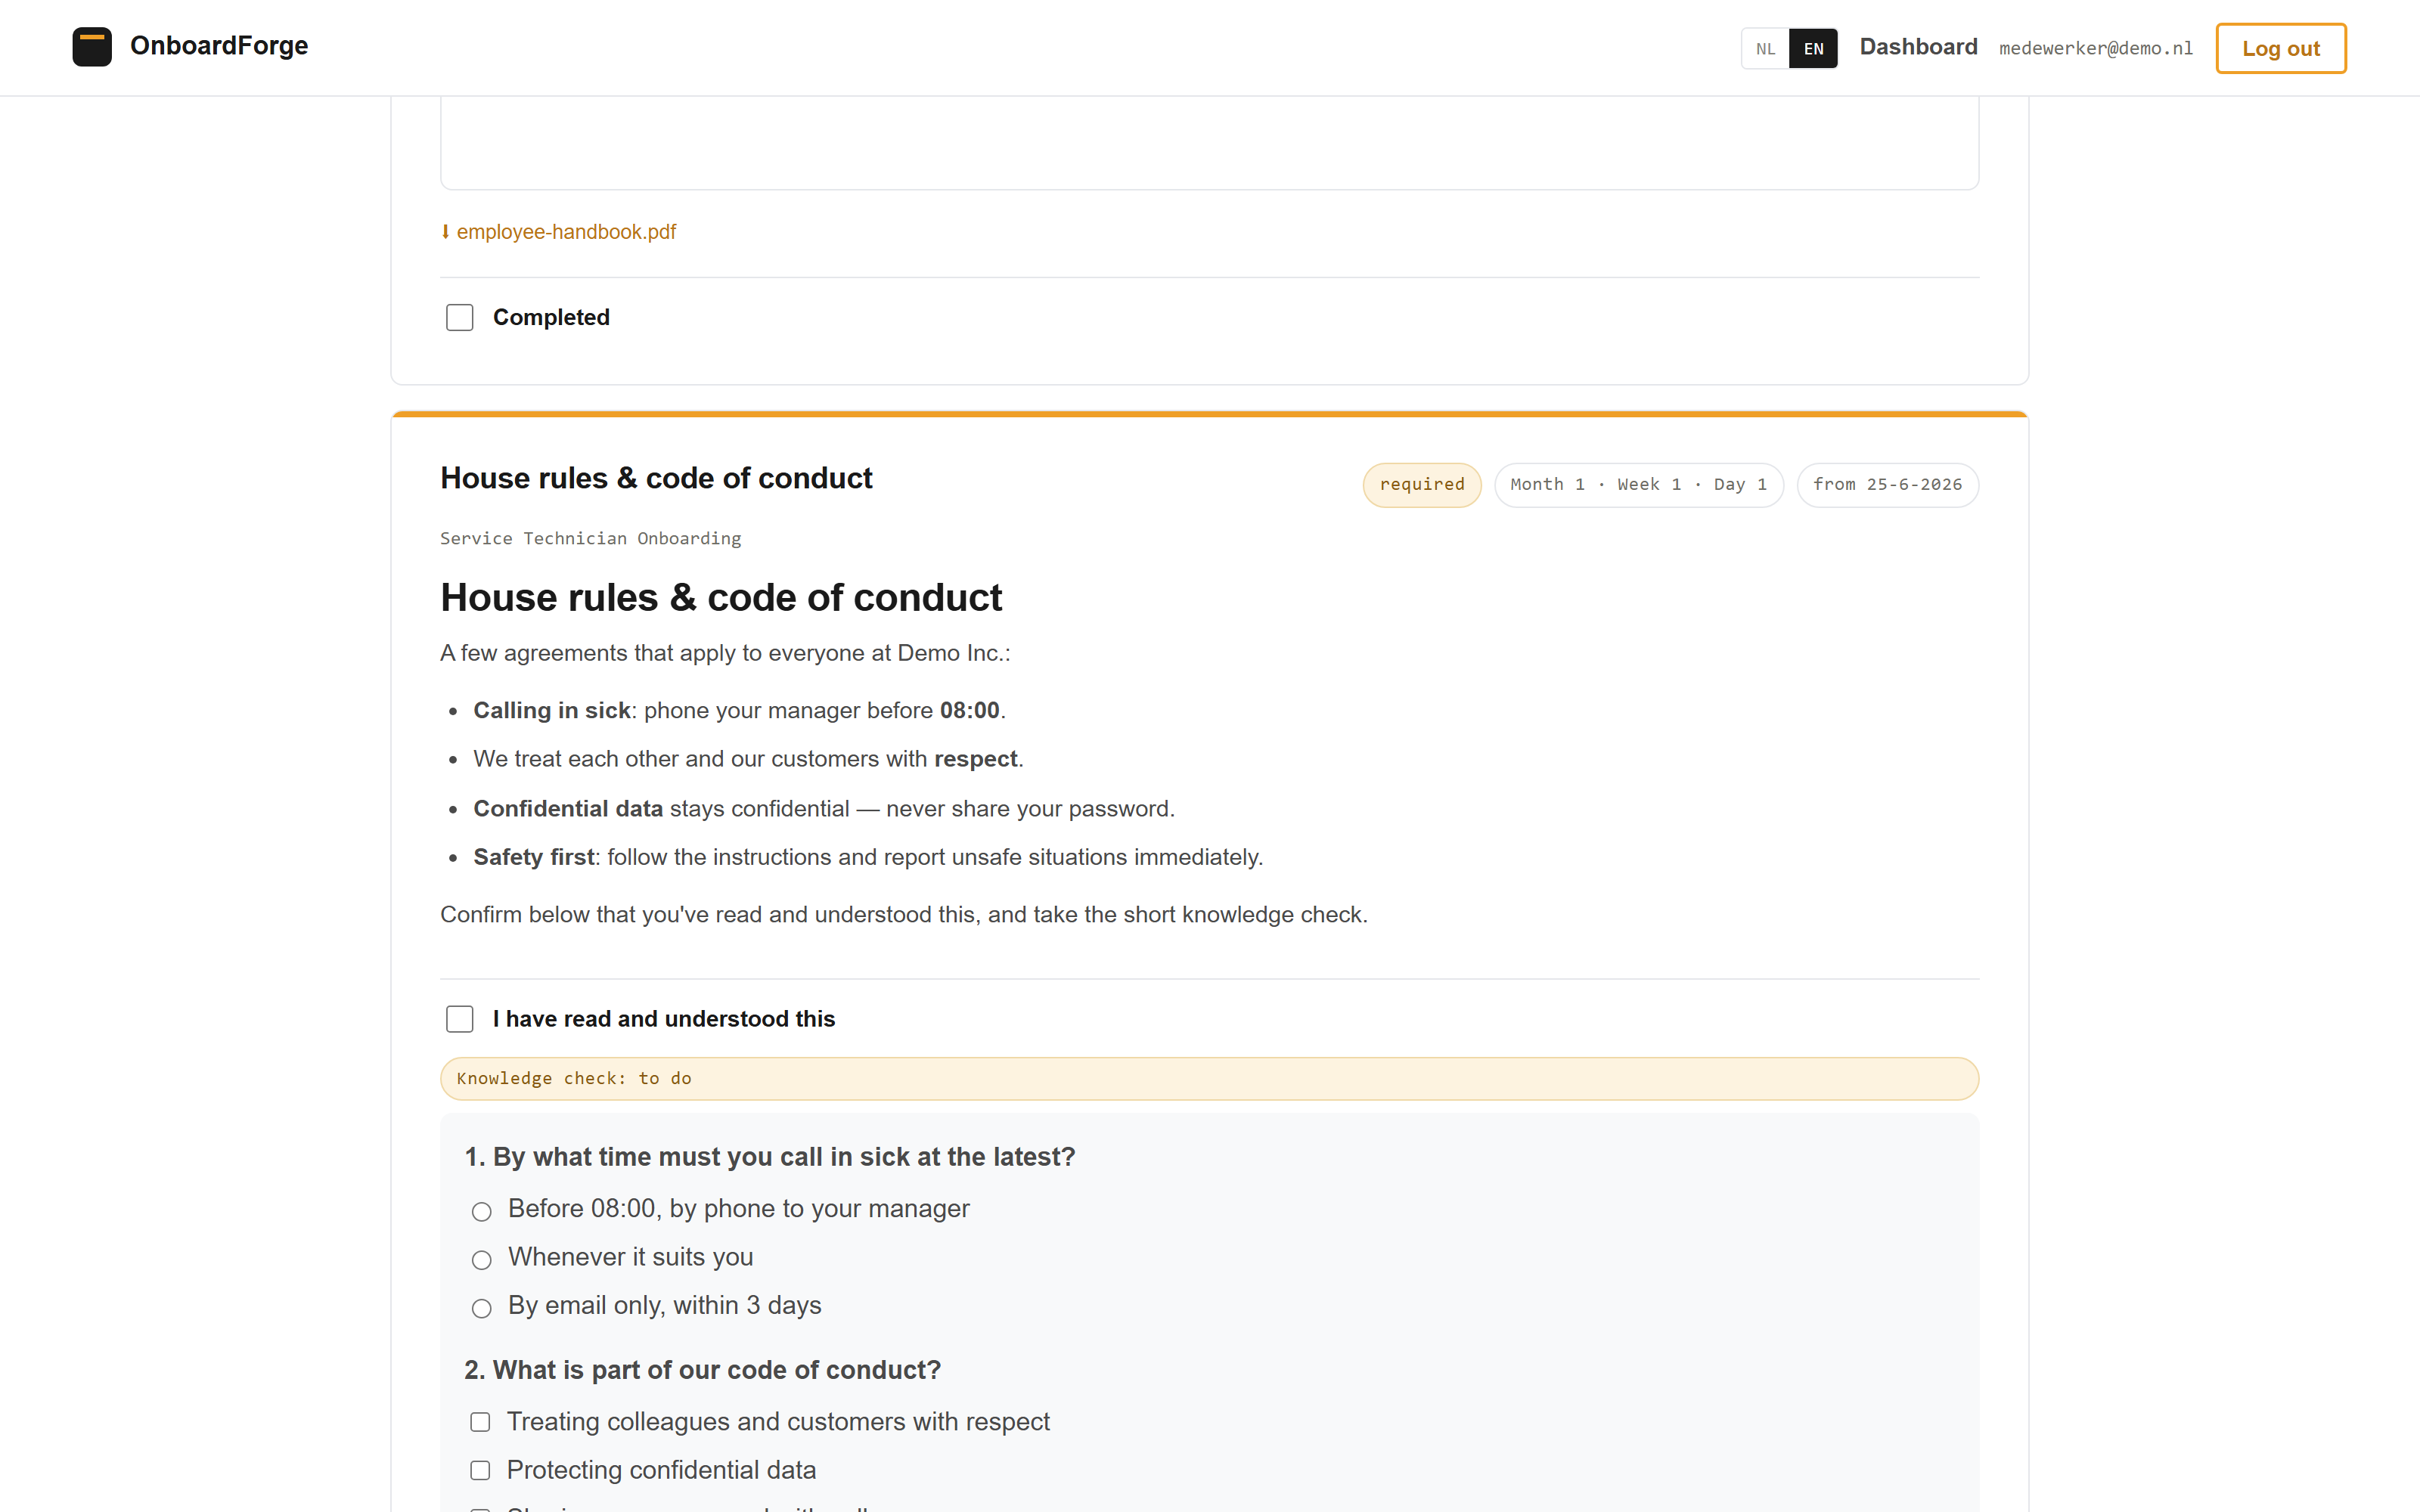Click question '2. What is part of our code of conduct?'
2420x1512 pixels.
point(702,1370)
